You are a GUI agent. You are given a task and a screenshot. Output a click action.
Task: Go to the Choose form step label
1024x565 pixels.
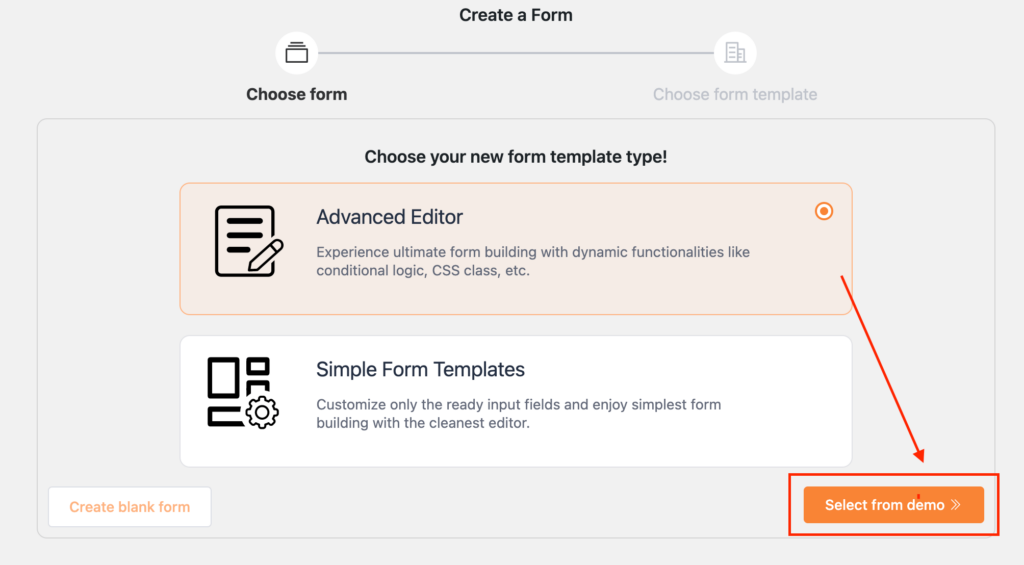click(296, 94)
